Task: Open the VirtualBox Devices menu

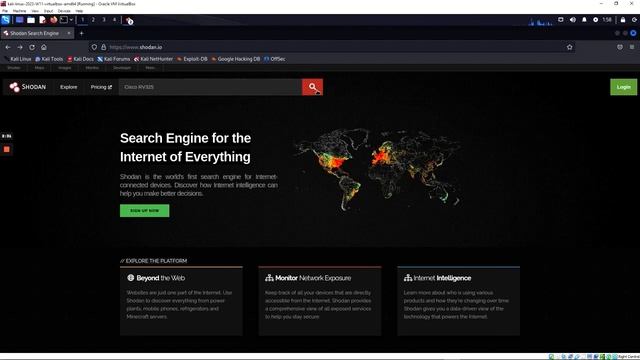Action: coord(64,11)
